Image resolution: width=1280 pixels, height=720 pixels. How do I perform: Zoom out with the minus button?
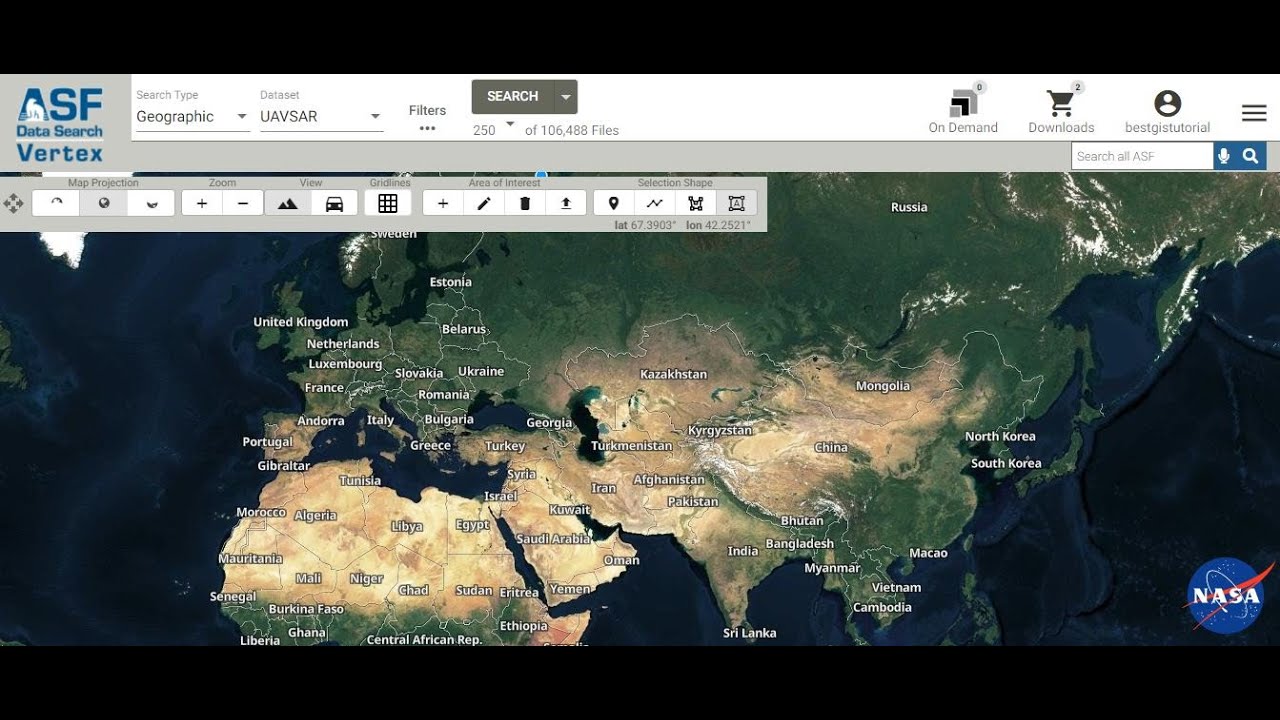(x=243, y=203)
